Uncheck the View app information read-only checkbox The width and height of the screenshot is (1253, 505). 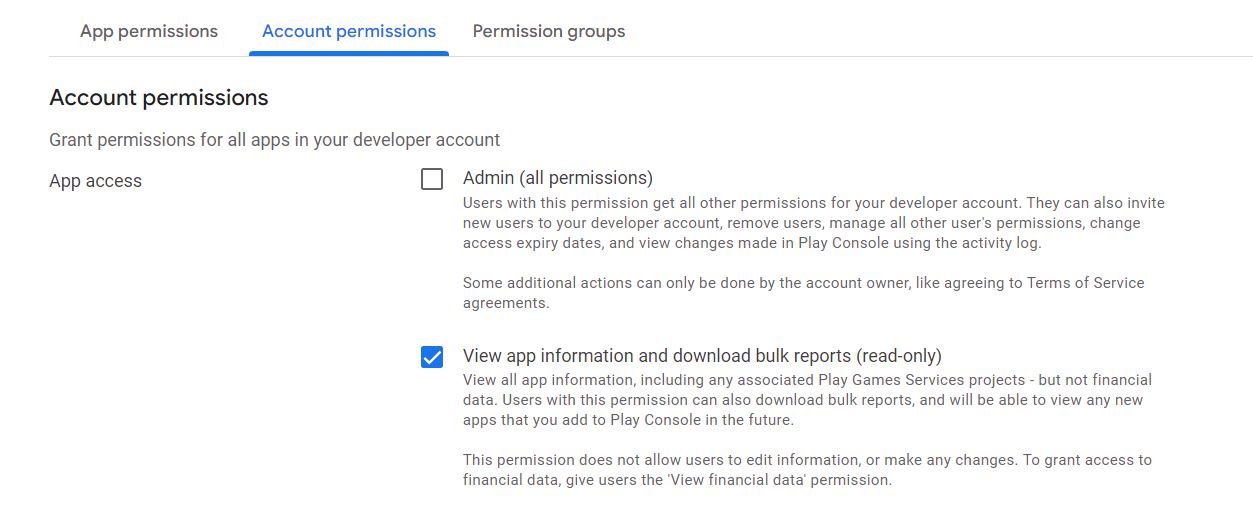(432, 357)
